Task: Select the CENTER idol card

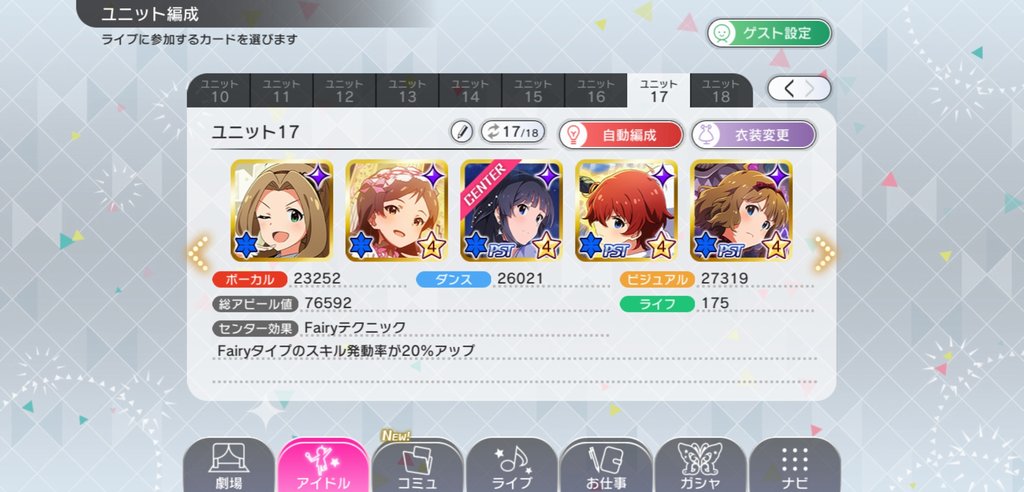Action: [x=511, y=210]
